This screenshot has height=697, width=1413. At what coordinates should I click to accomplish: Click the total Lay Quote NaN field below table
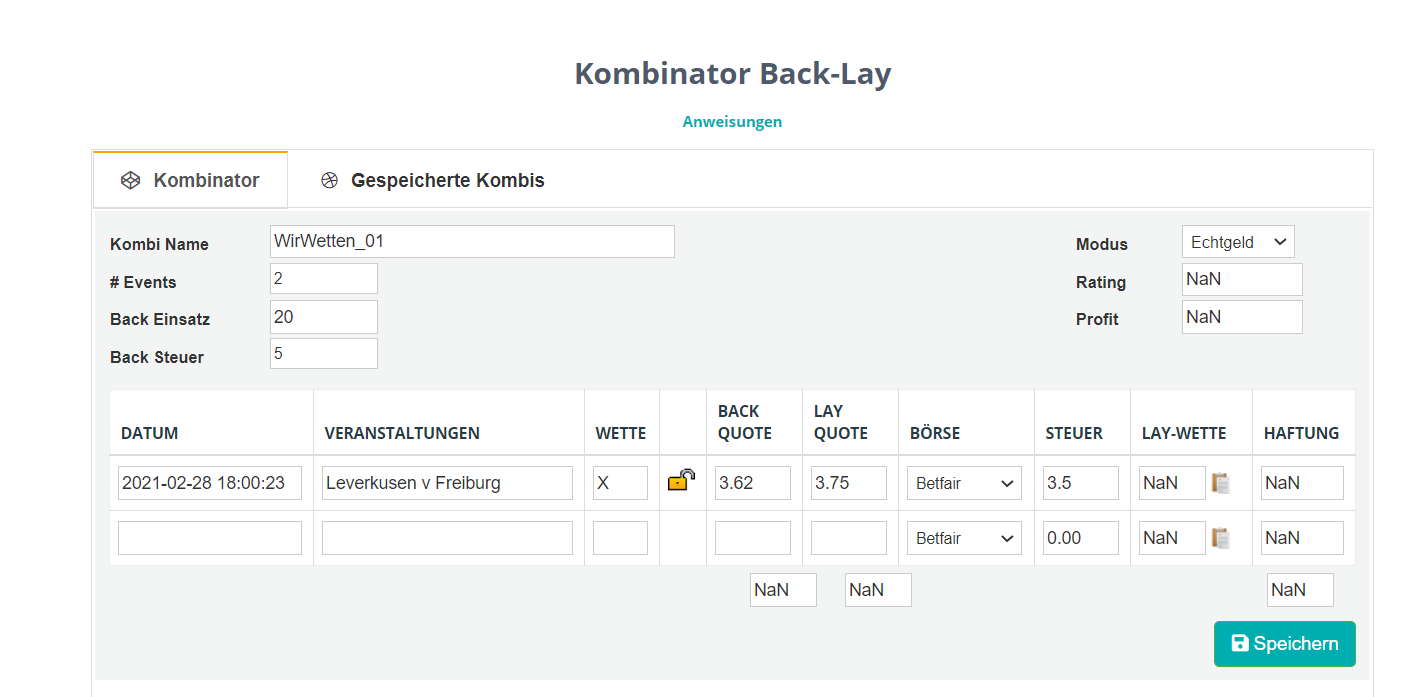click(x=878, y=590)
